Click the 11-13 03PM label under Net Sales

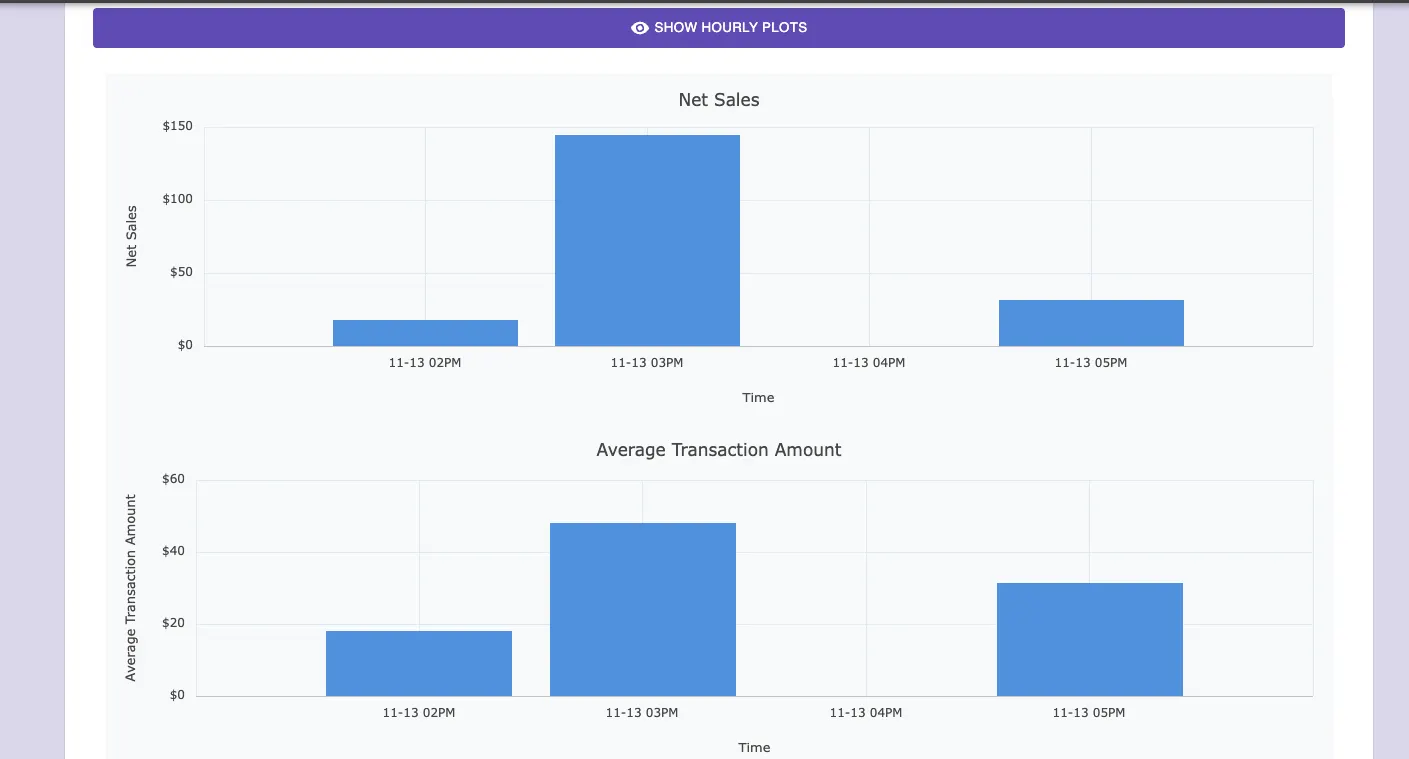(x=647, y=363)
